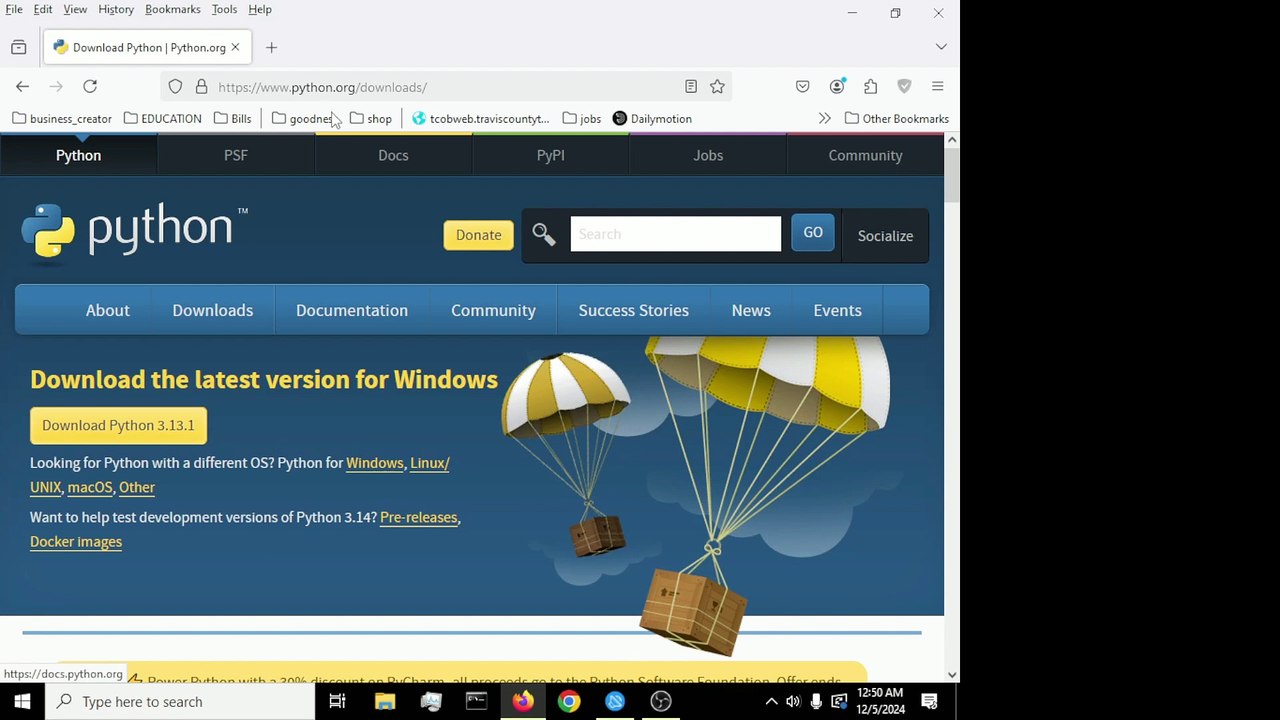Open the History menu
Screen dimensions: 1280x720
pyautogui.click(x=116, y=9)
